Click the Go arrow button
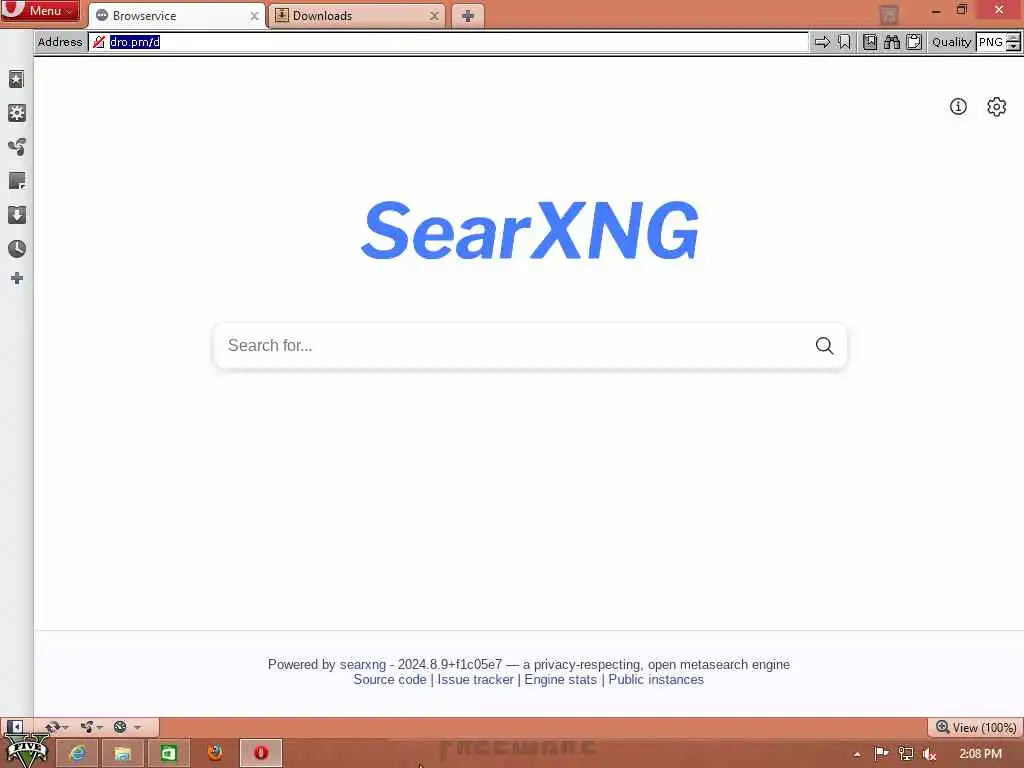 pos(822,42)
